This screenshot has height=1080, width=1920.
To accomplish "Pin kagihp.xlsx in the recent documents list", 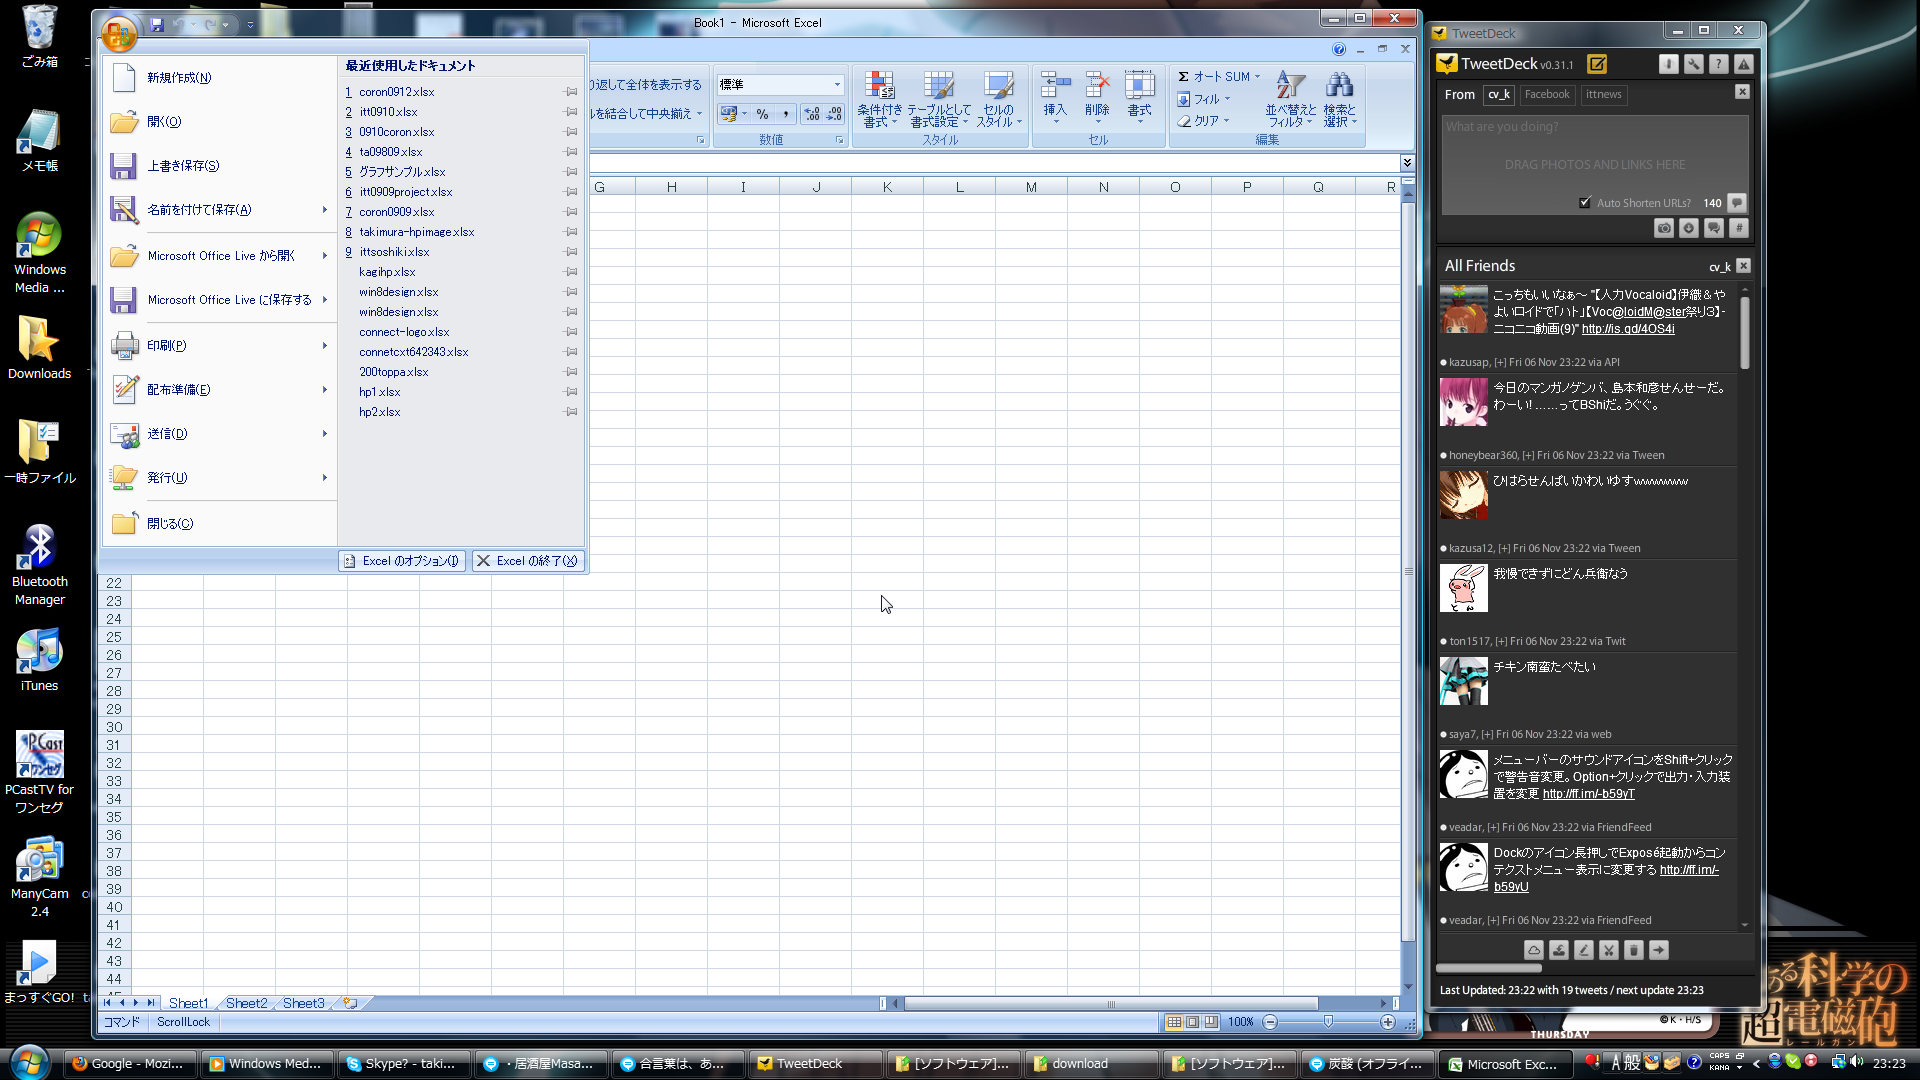I will 571,272.
